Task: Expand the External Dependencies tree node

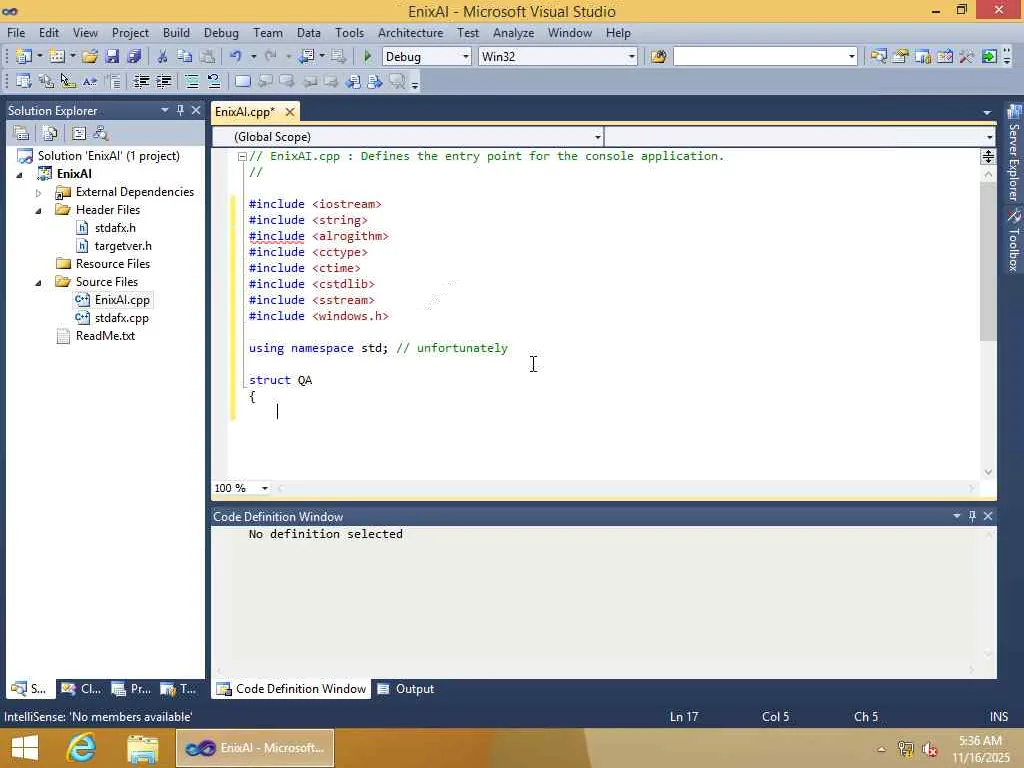Action: click(x=39, y=192)
